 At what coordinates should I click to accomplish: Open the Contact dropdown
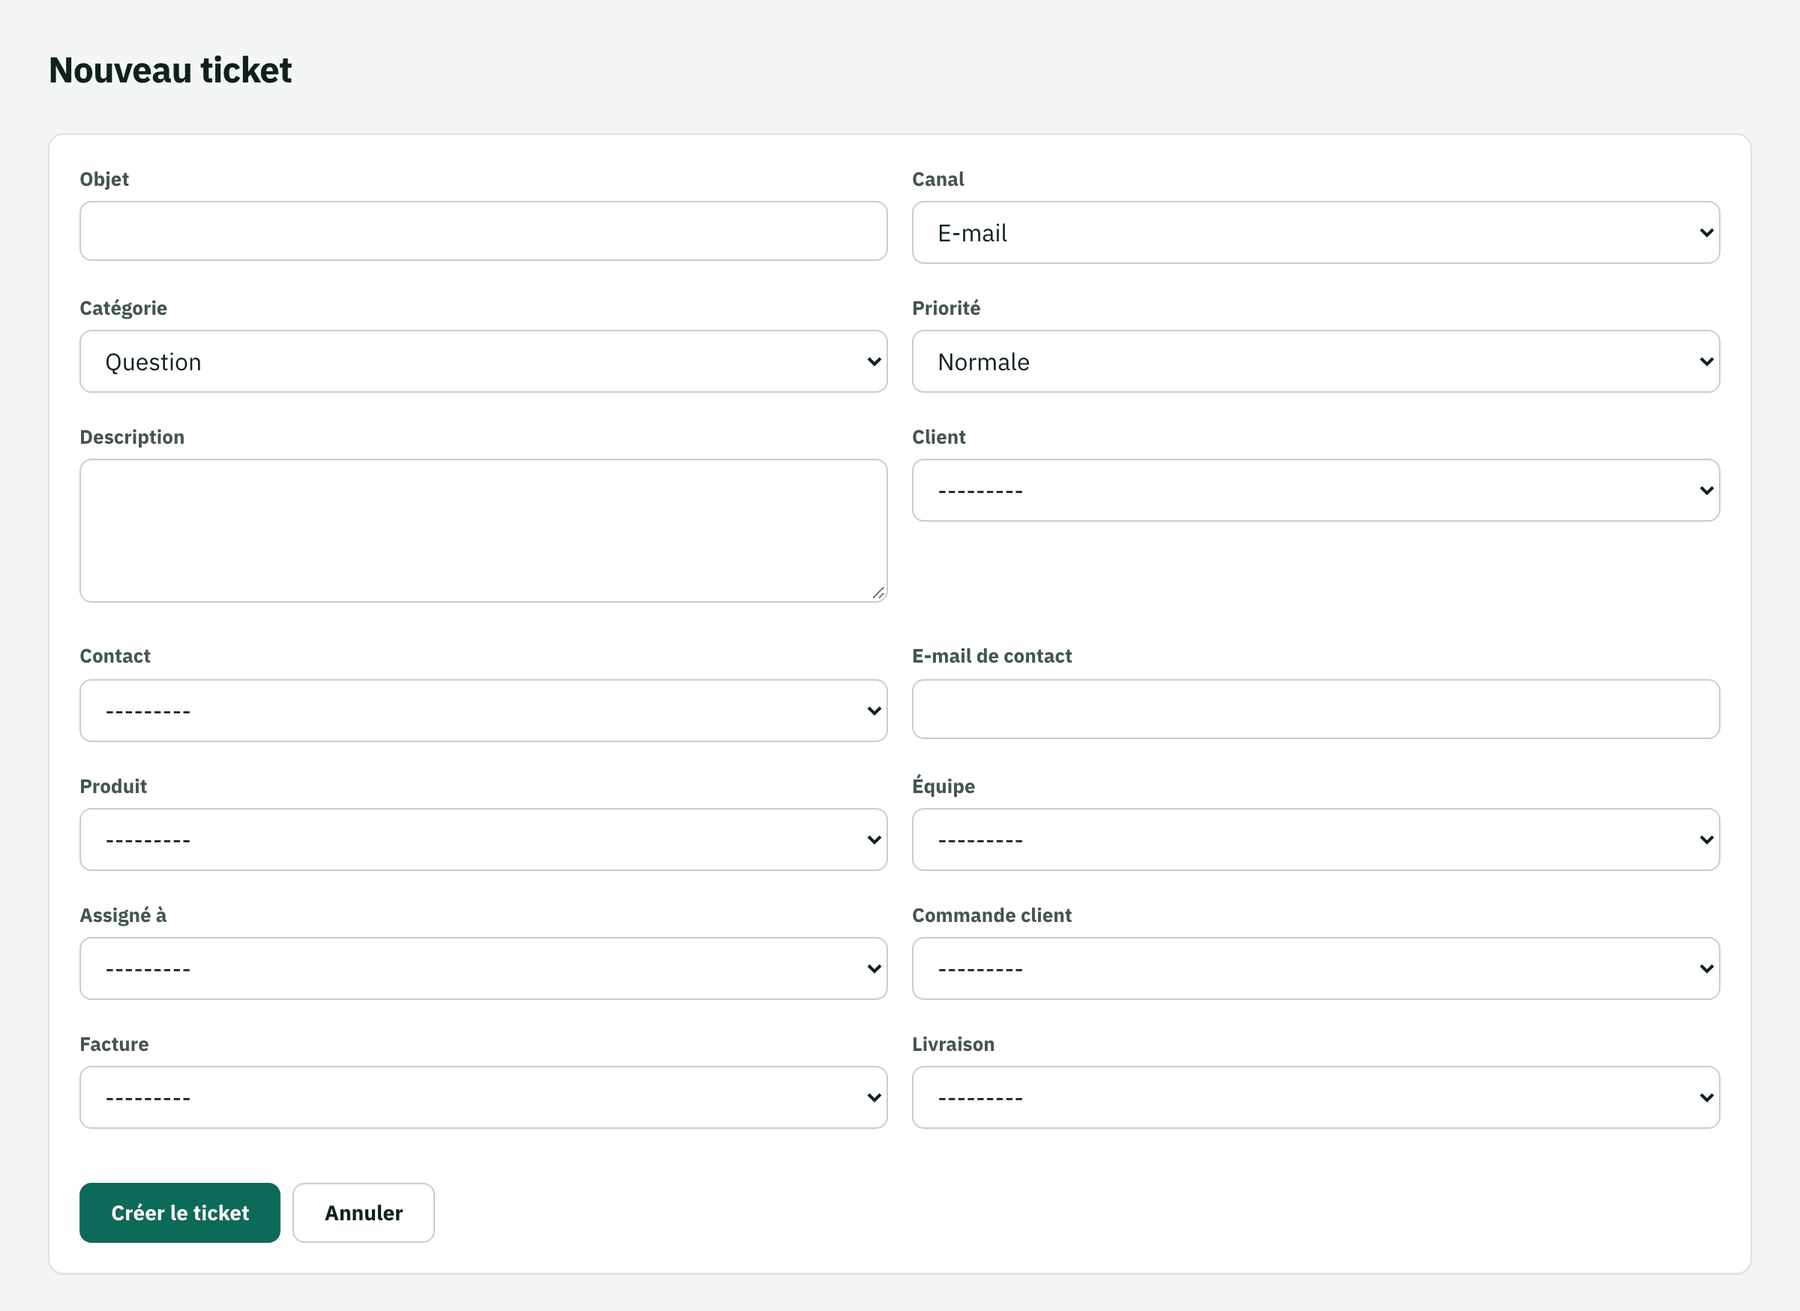click(483, 711)
